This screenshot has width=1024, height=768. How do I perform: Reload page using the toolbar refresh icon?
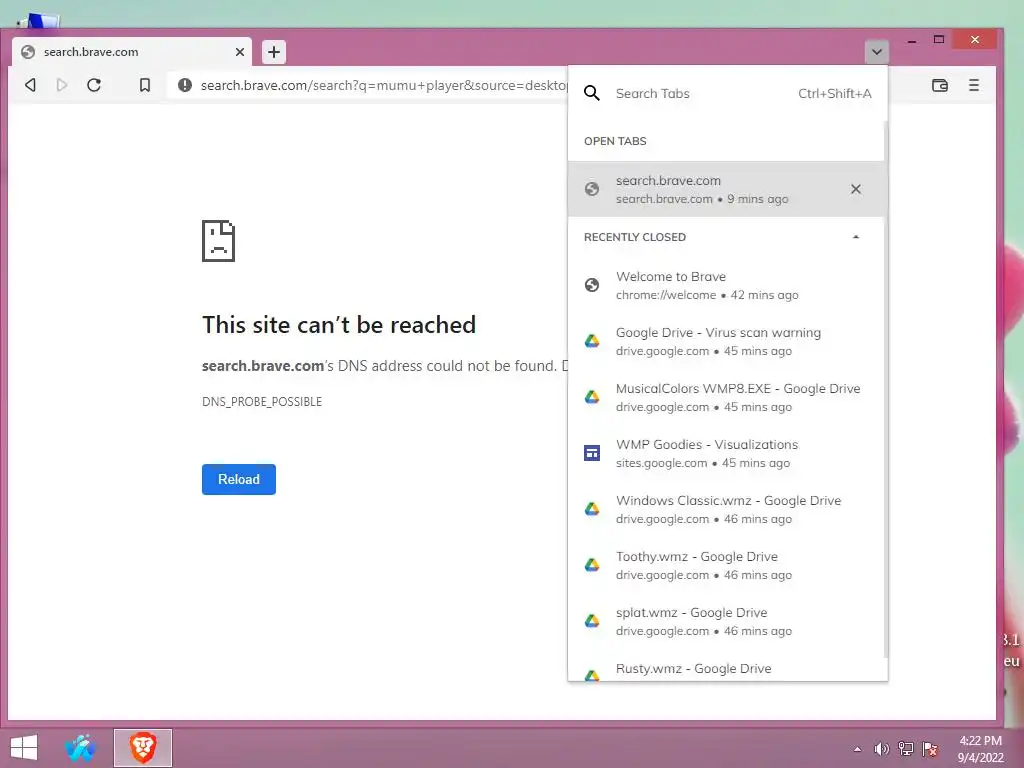tap(94, 85)
